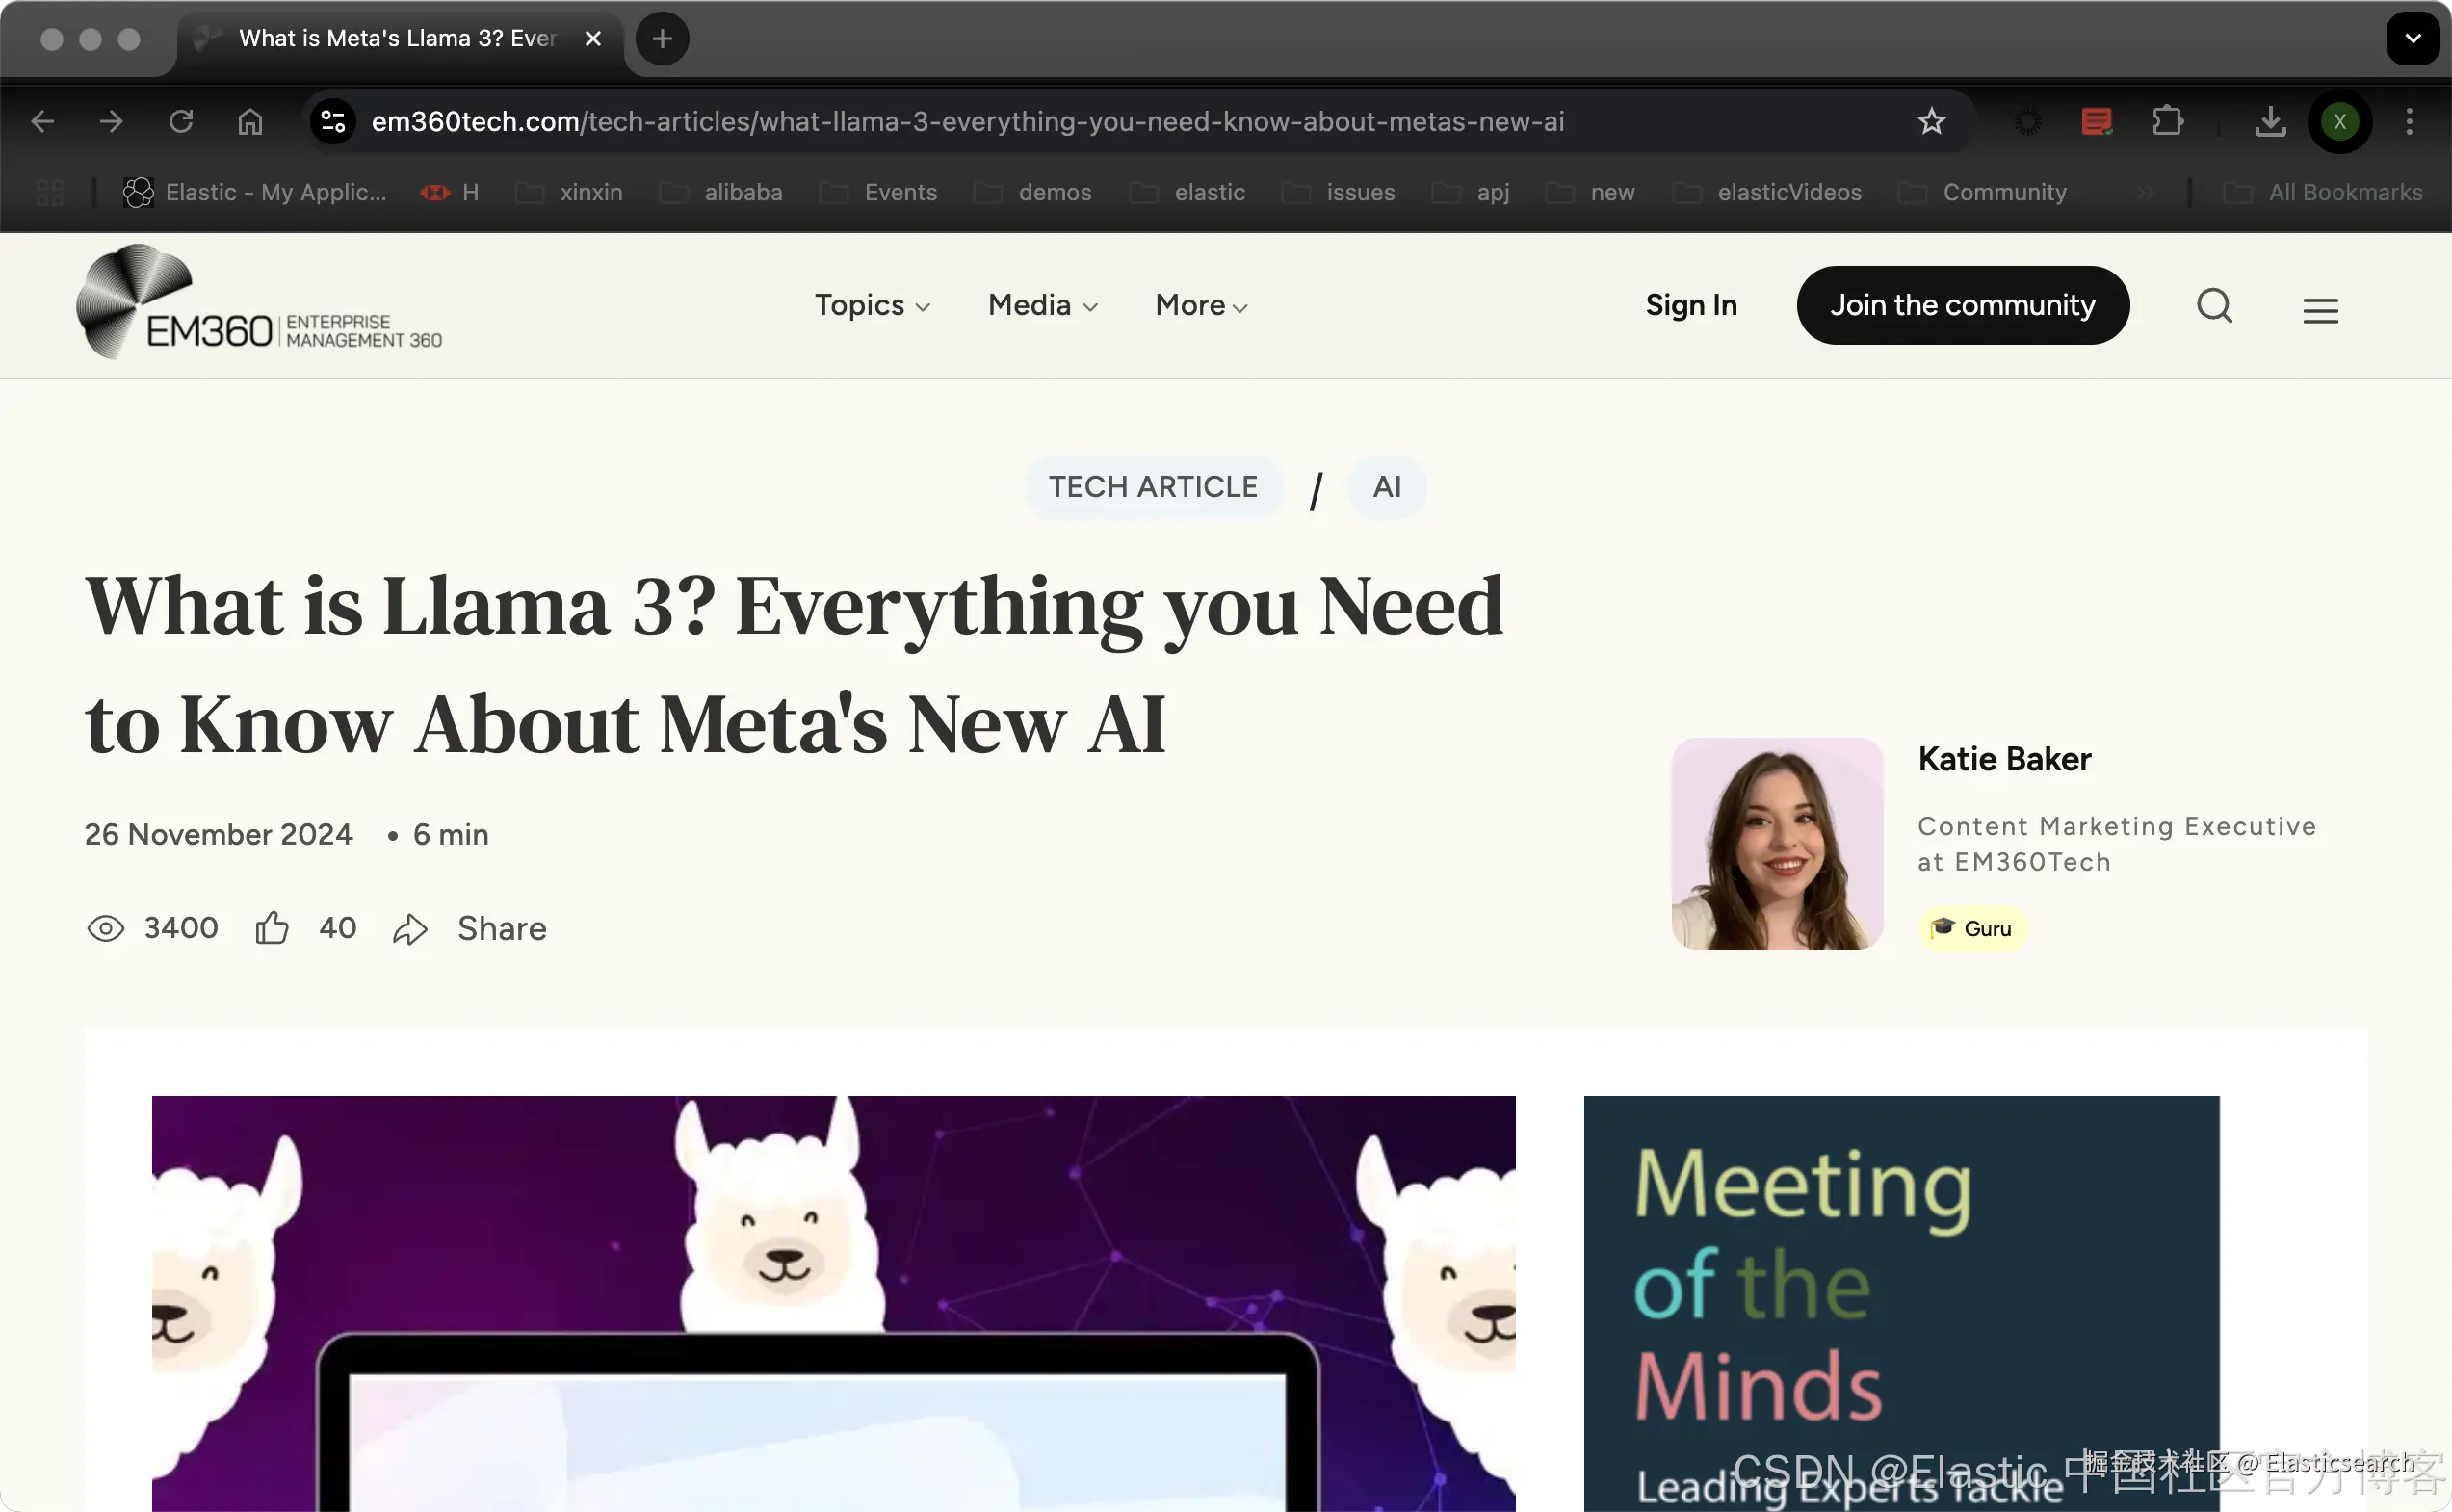Expand the More dropdown

coord(1200,305)
